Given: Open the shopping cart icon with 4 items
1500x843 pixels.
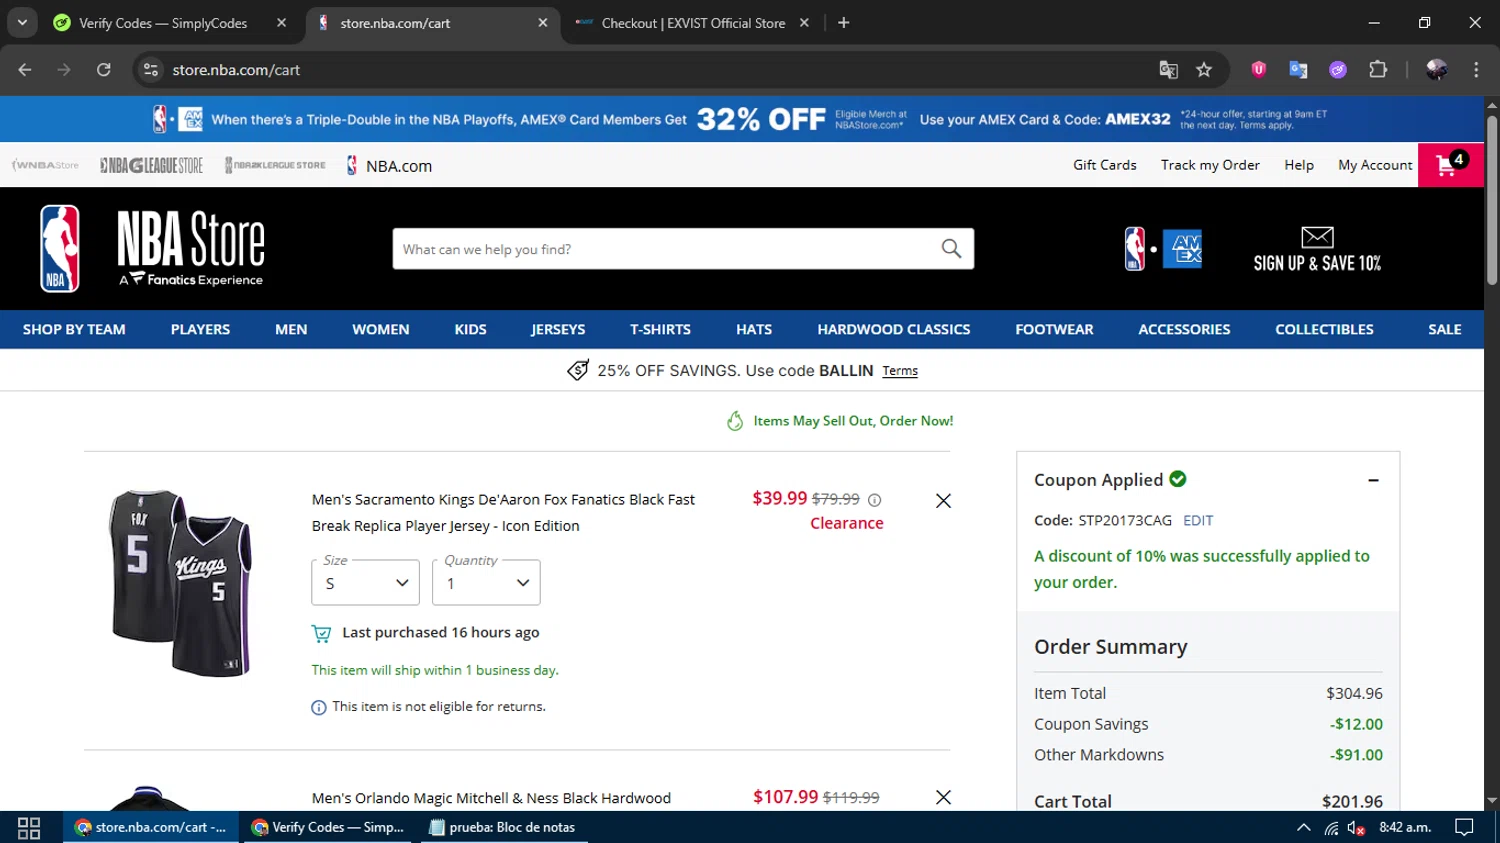Looking at the screenshot, I should 1450,165.
